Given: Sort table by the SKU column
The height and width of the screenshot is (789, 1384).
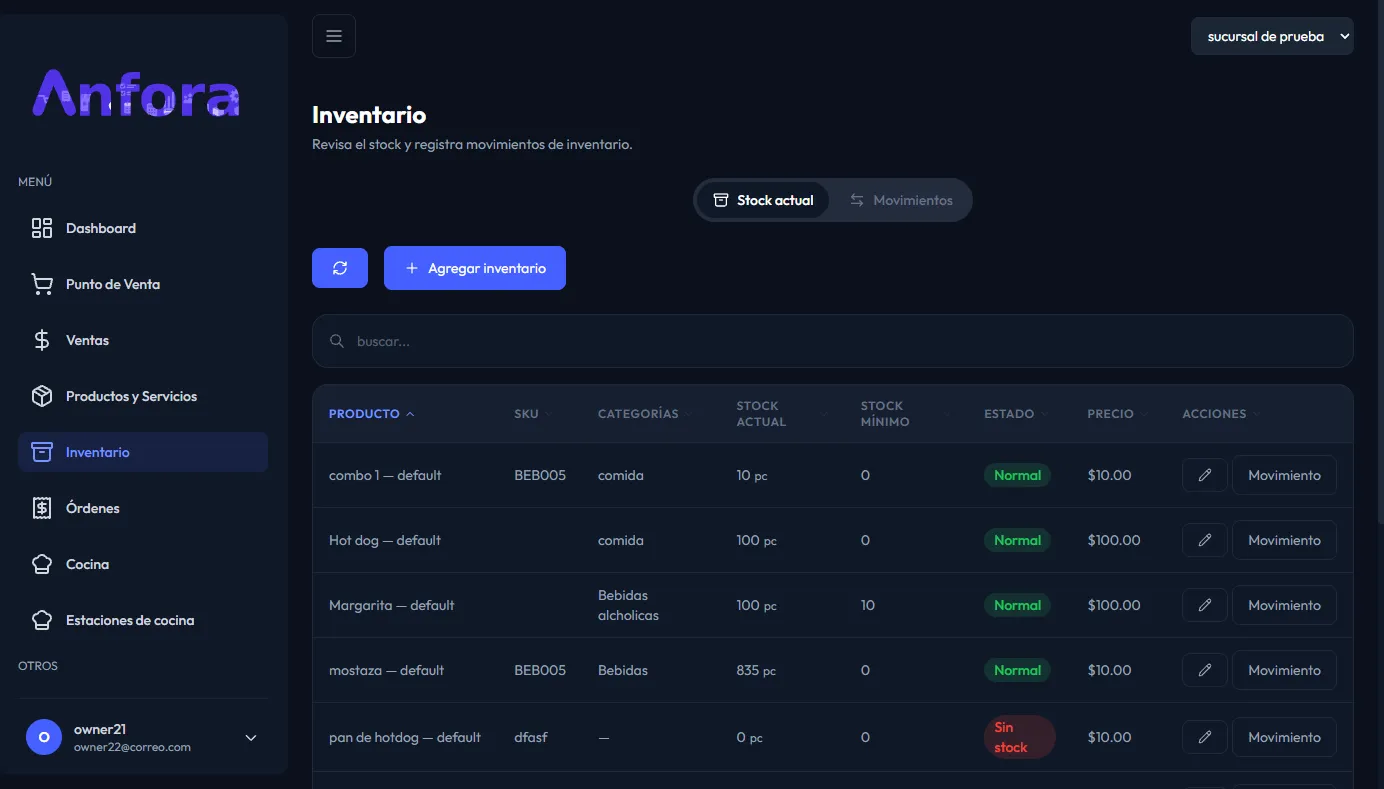Looking at the screenshot, I should (533, 414).
